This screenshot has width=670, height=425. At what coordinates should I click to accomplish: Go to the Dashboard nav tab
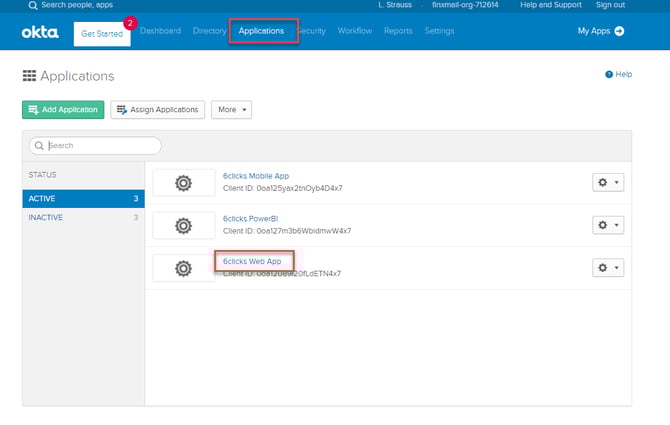pos(160,31)
